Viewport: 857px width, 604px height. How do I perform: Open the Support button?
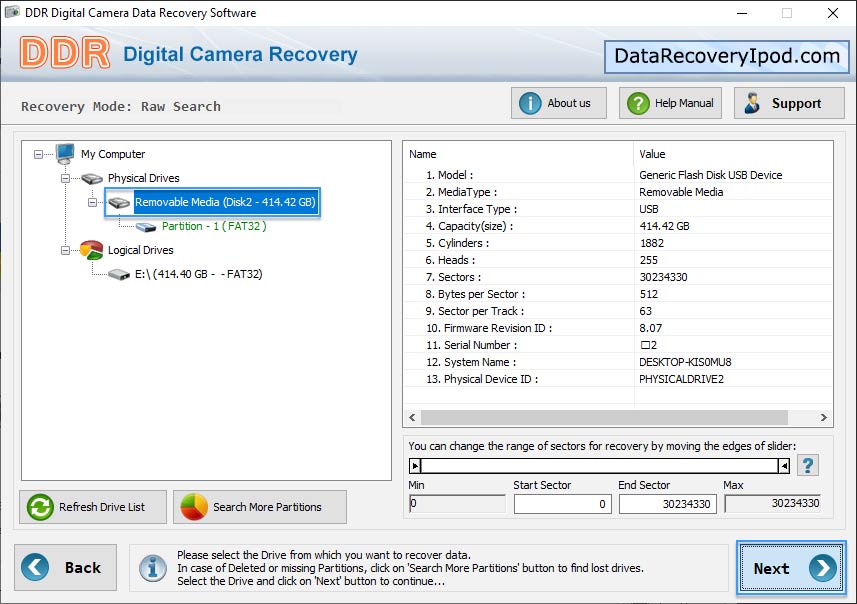[789, 103]
